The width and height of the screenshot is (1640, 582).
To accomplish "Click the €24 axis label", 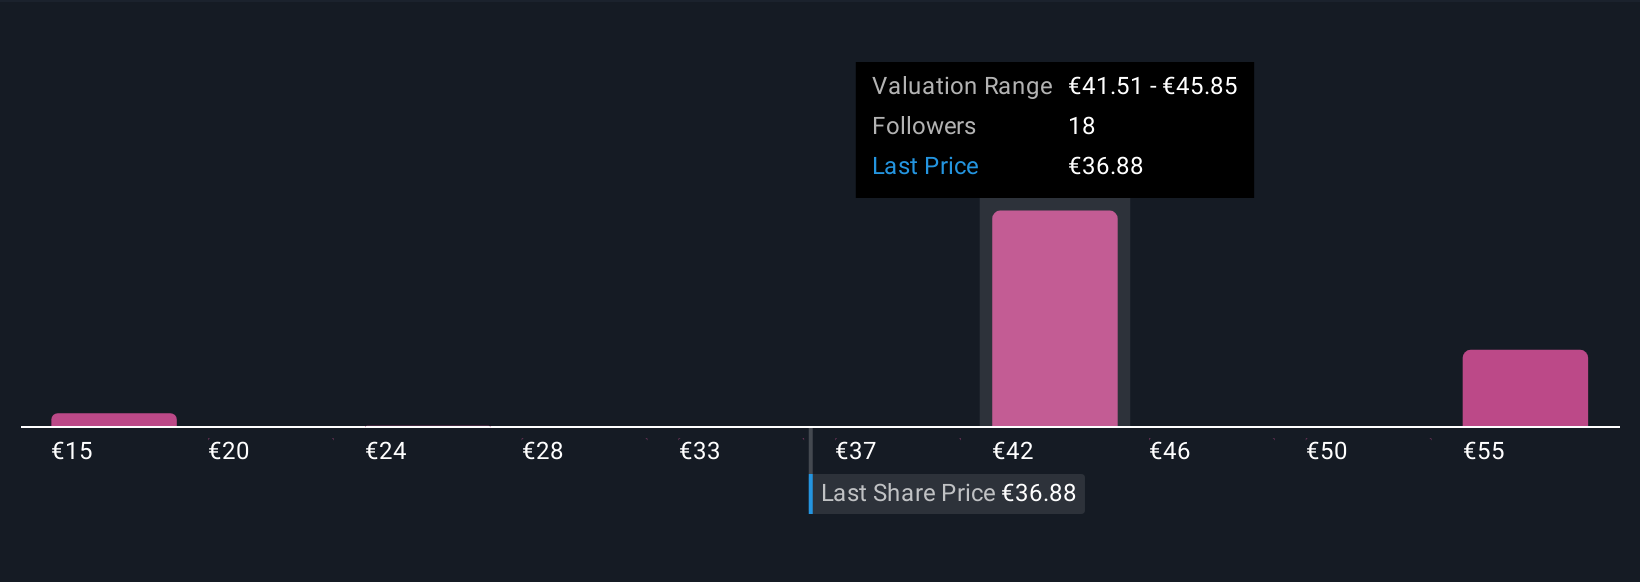I will (386, 451).
